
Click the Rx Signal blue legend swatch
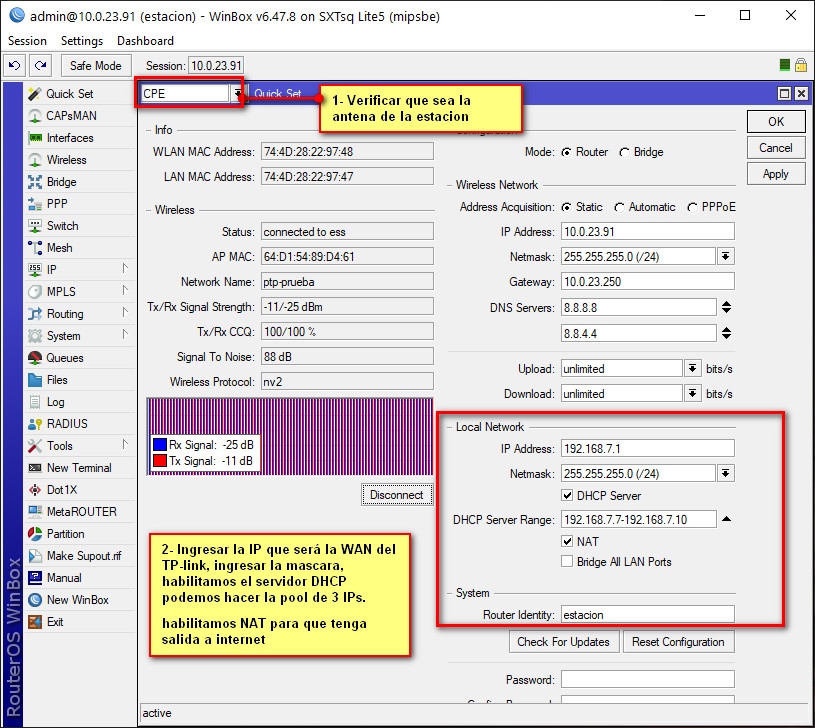point(159,444)
